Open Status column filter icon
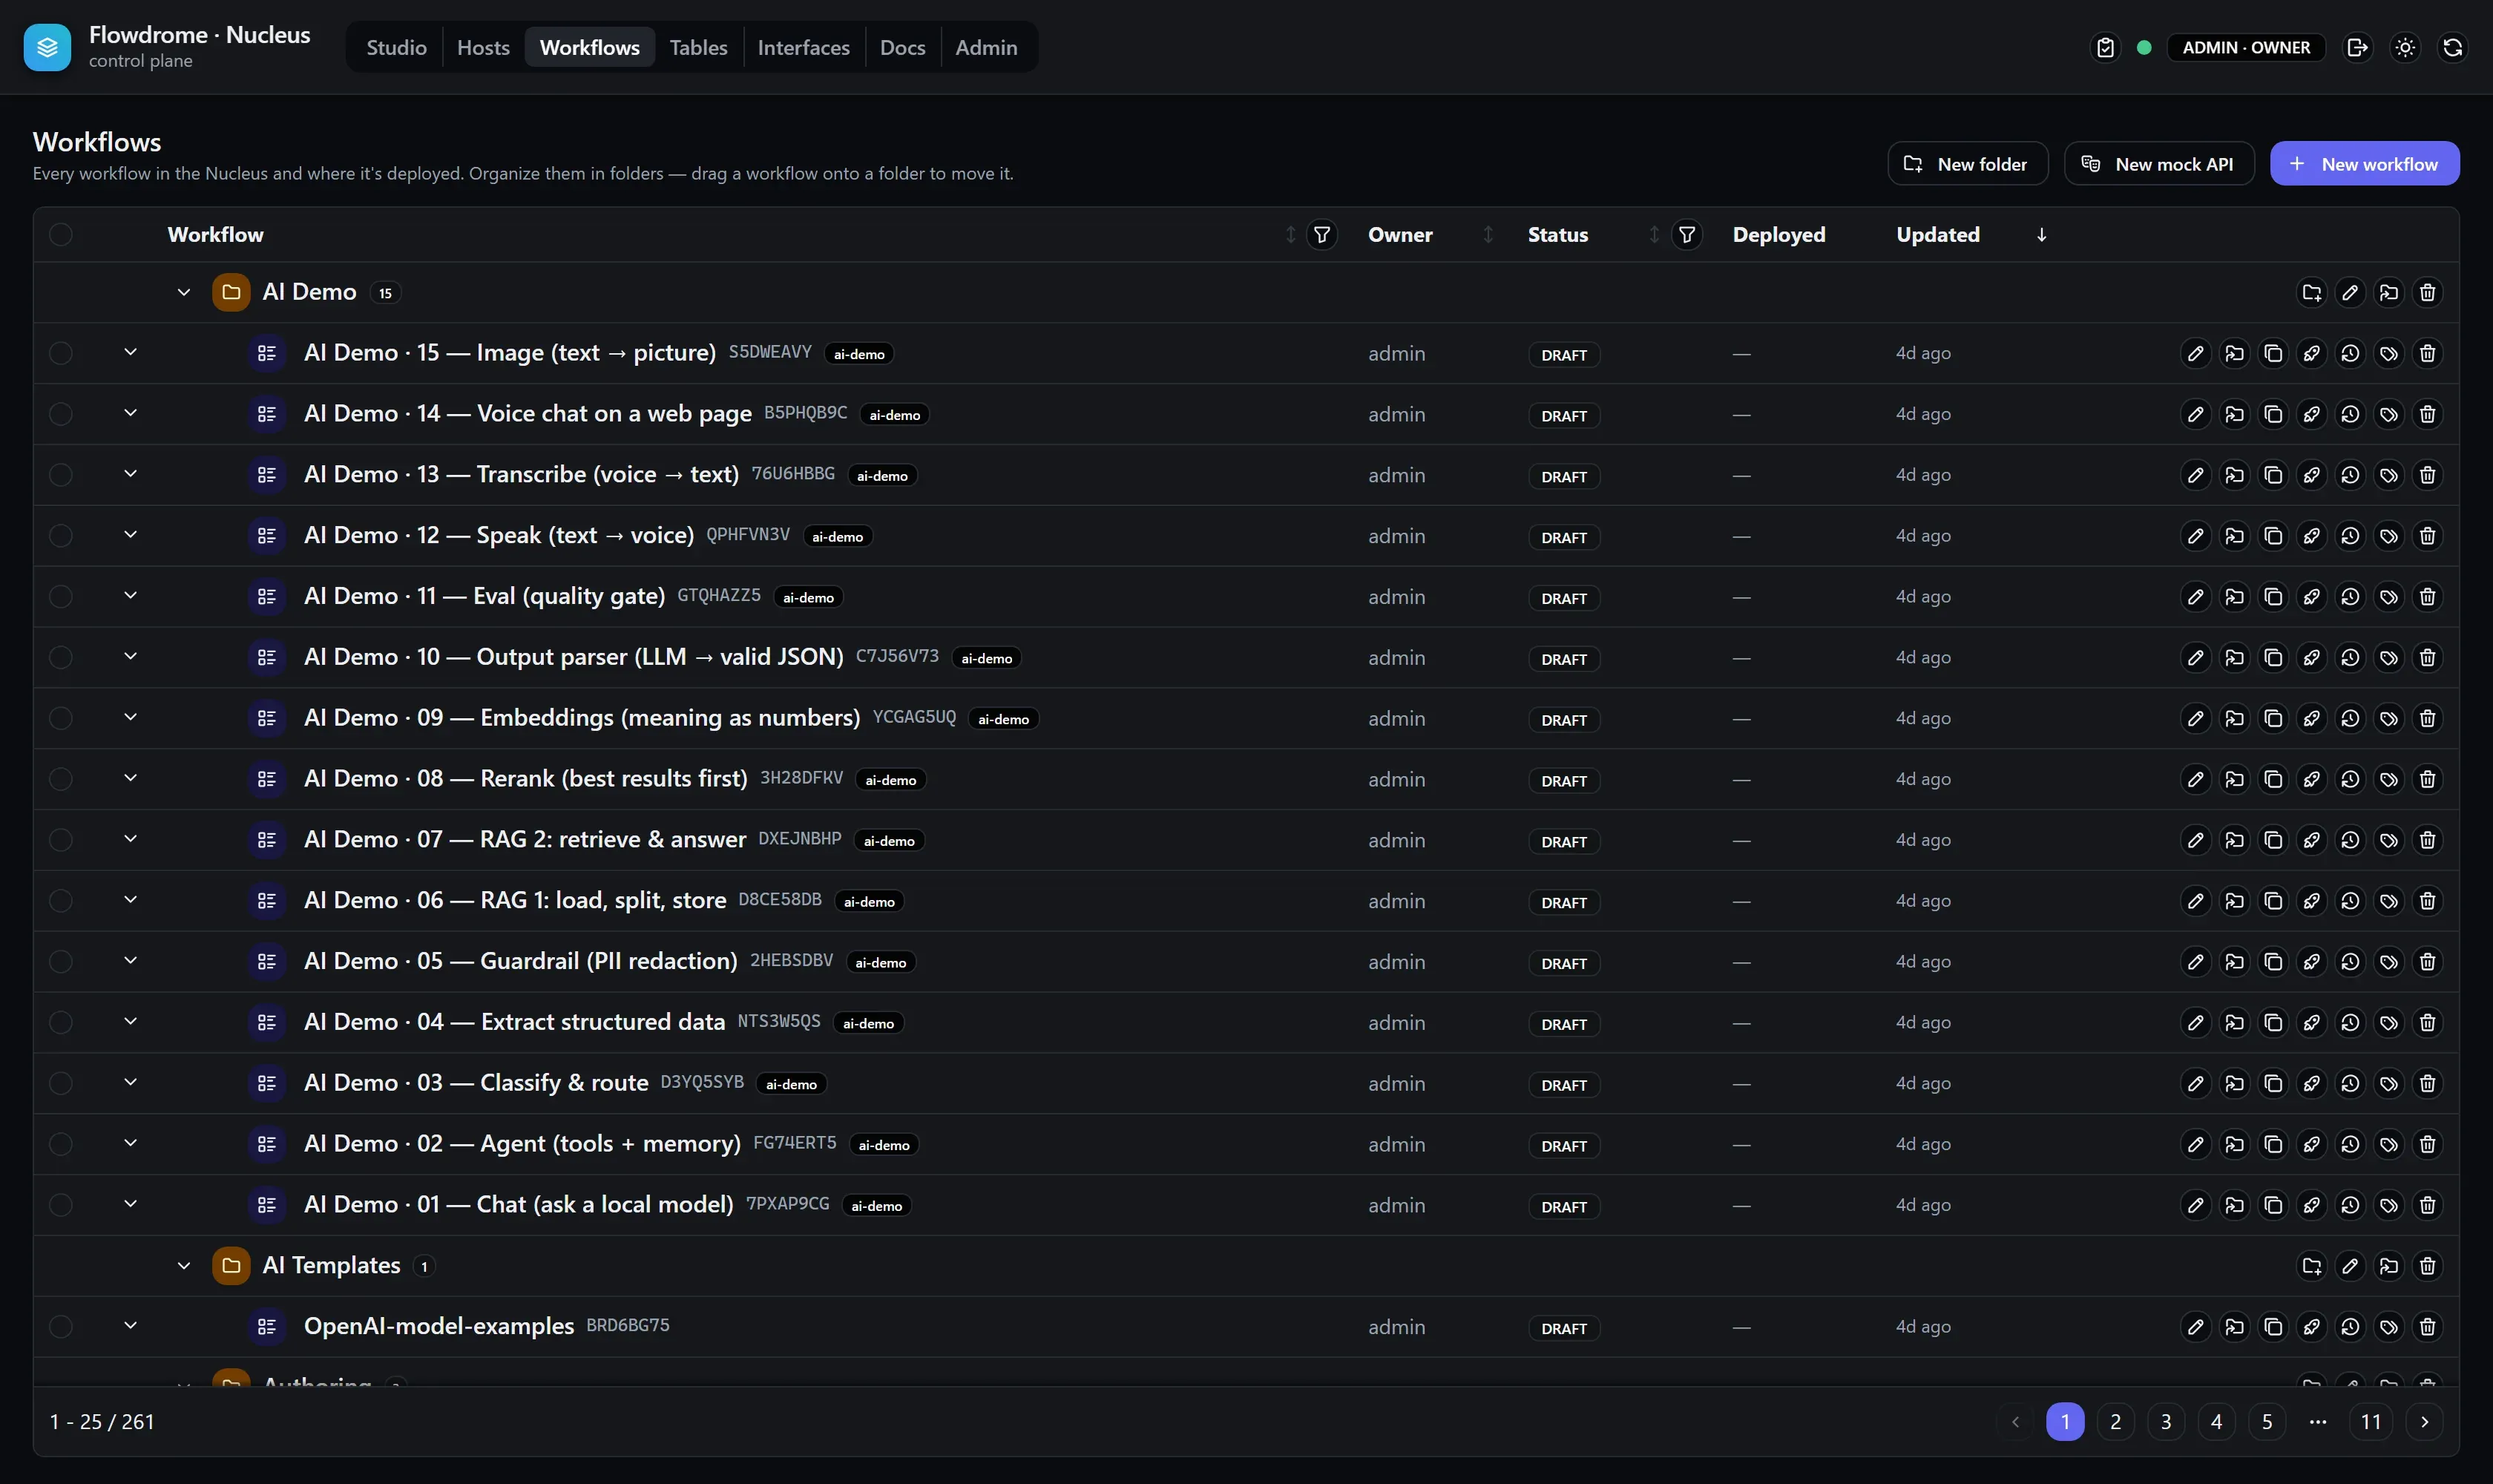2493x1484 pixels. click(x=1687, y=235)
